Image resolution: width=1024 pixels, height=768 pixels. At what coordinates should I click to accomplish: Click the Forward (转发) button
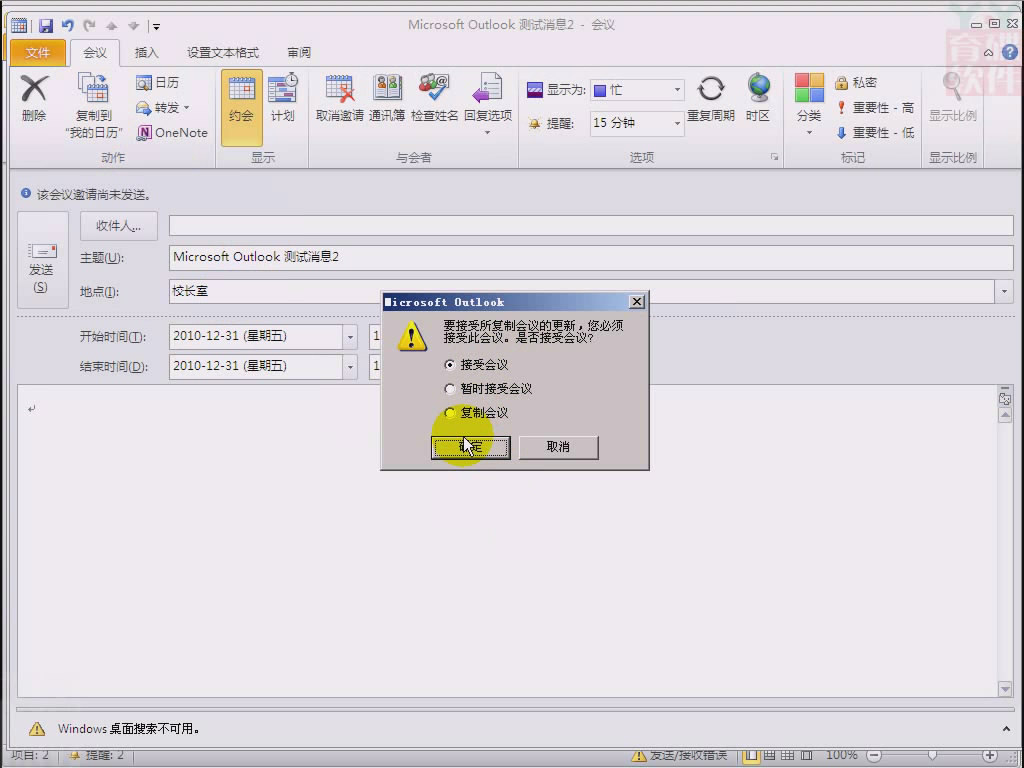click(163, 108)
